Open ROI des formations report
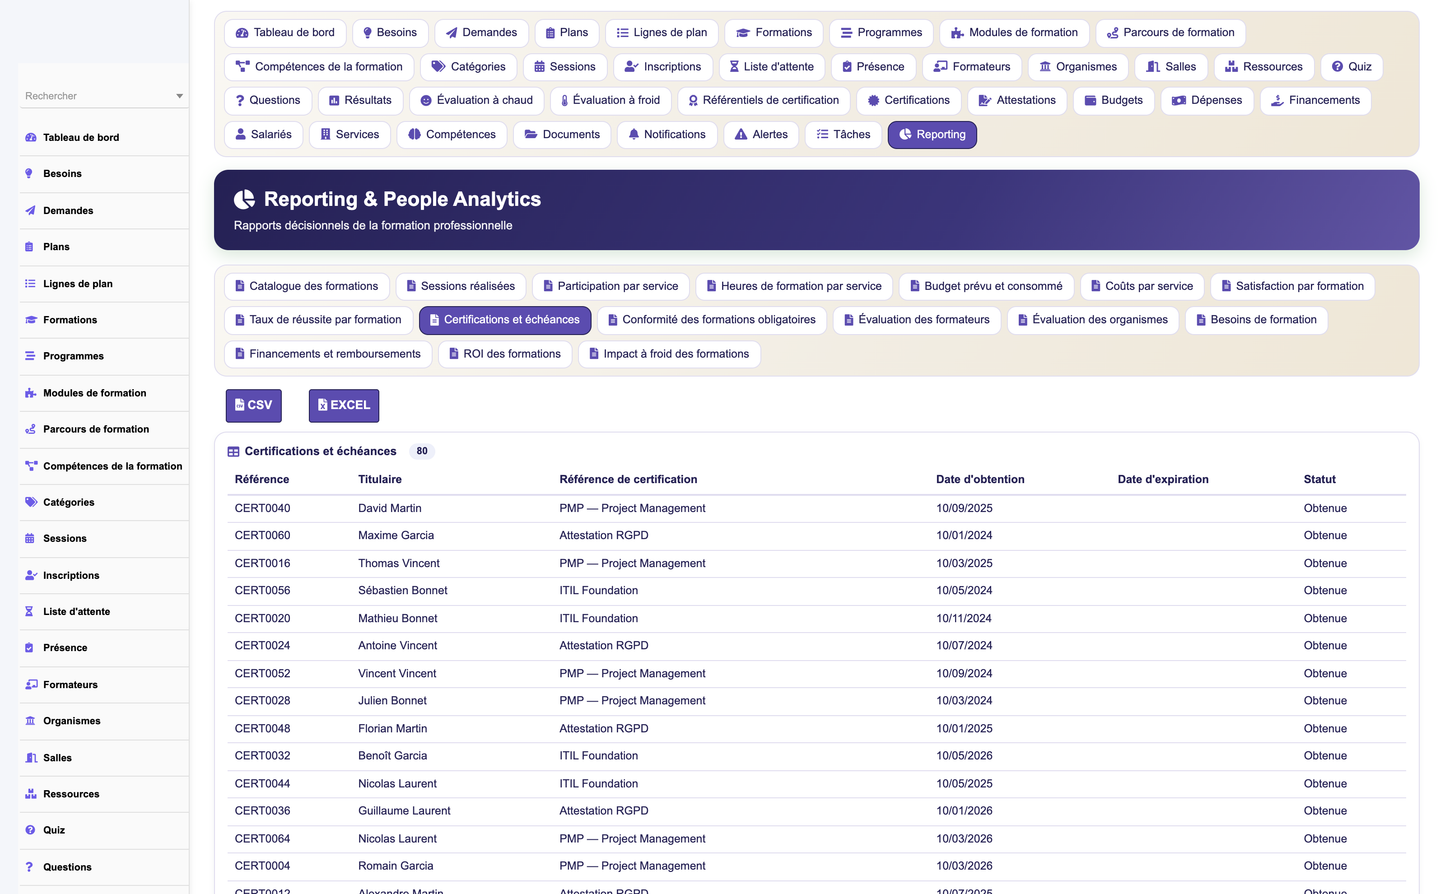Screen dimensions: 1445x894 click(x=505, y=354)
